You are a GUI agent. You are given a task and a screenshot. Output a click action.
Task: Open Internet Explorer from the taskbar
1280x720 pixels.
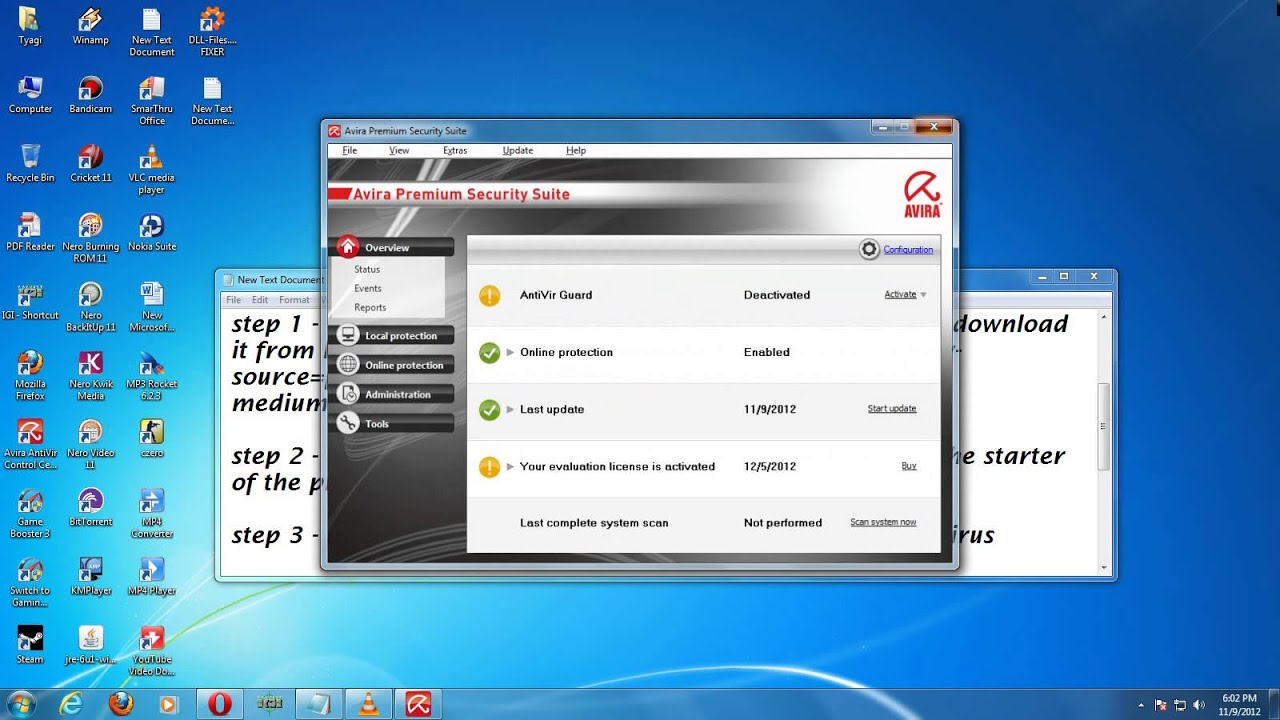click(71, 704)
